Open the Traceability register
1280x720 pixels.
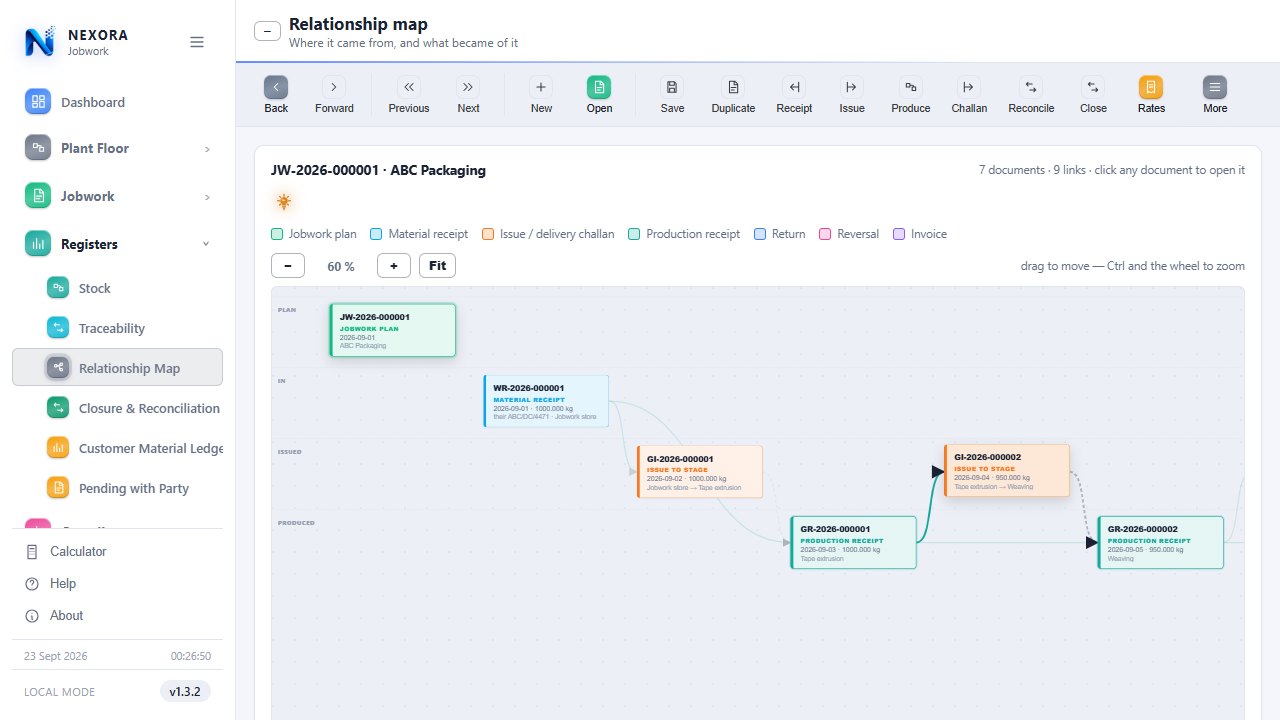coord(118,328)
